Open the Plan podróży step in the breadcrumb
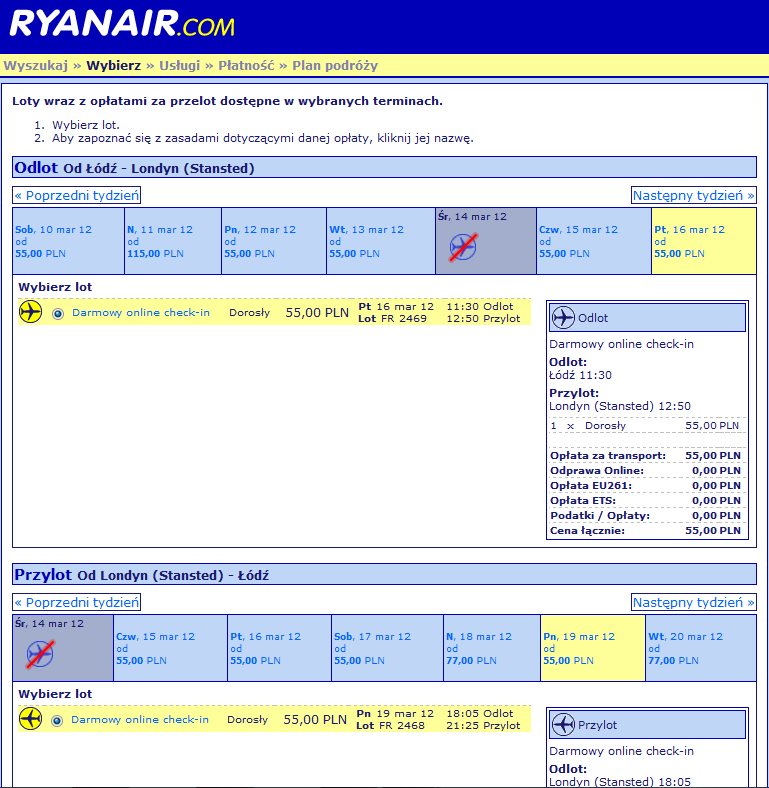This screenshot has width=769, height=788. click(x=335, y=65)
